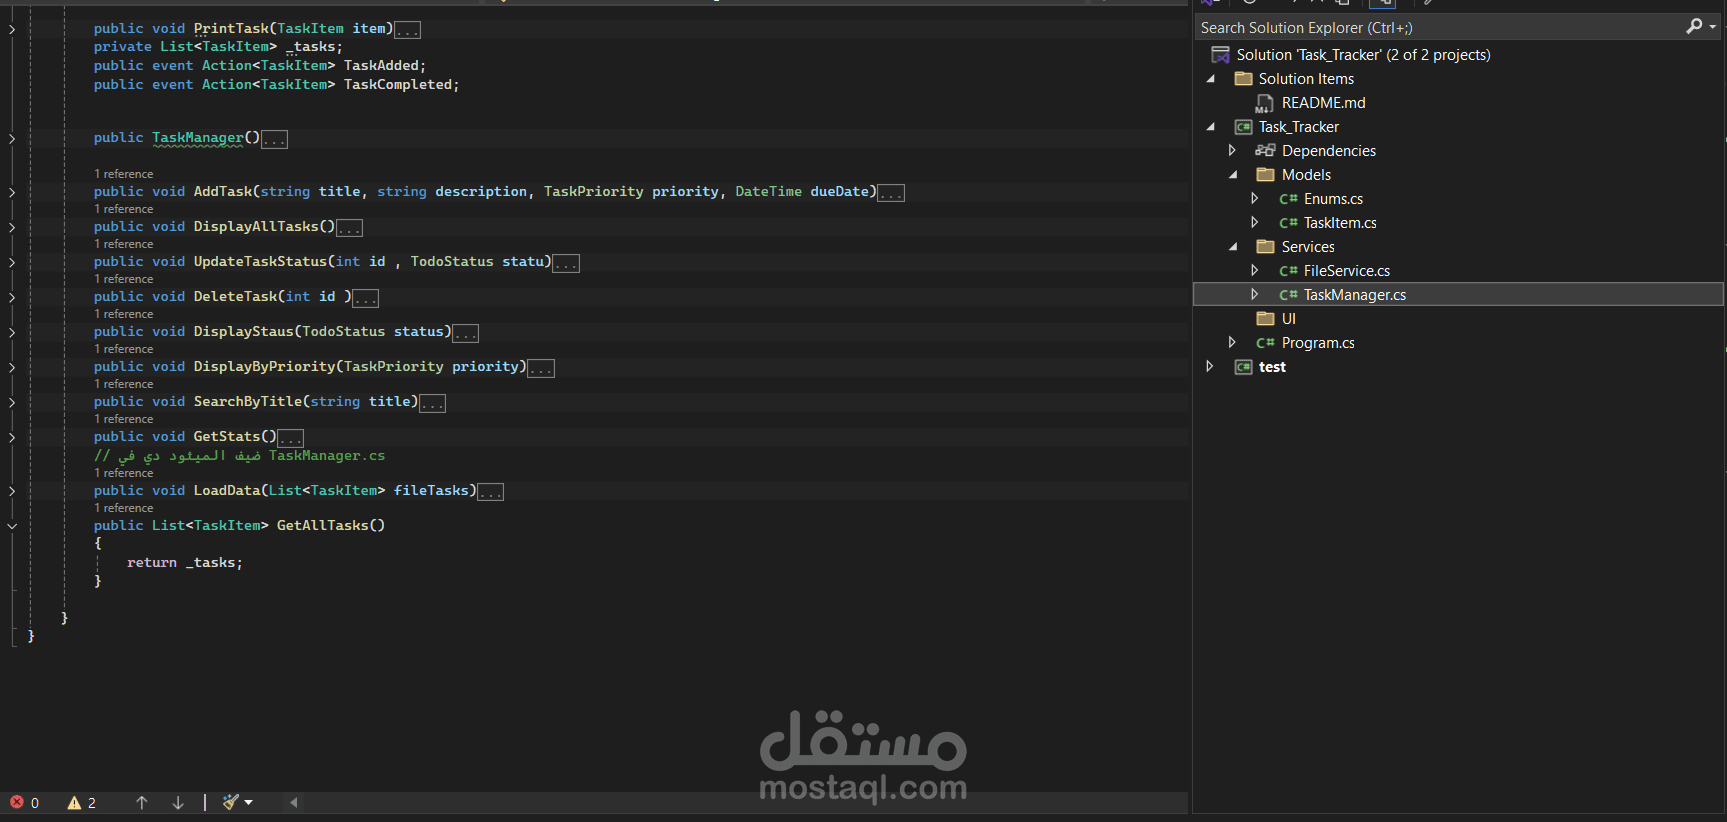The image size is (1727, 822).
Task: Click the Solution Items folder icon
Action: 1244,79
